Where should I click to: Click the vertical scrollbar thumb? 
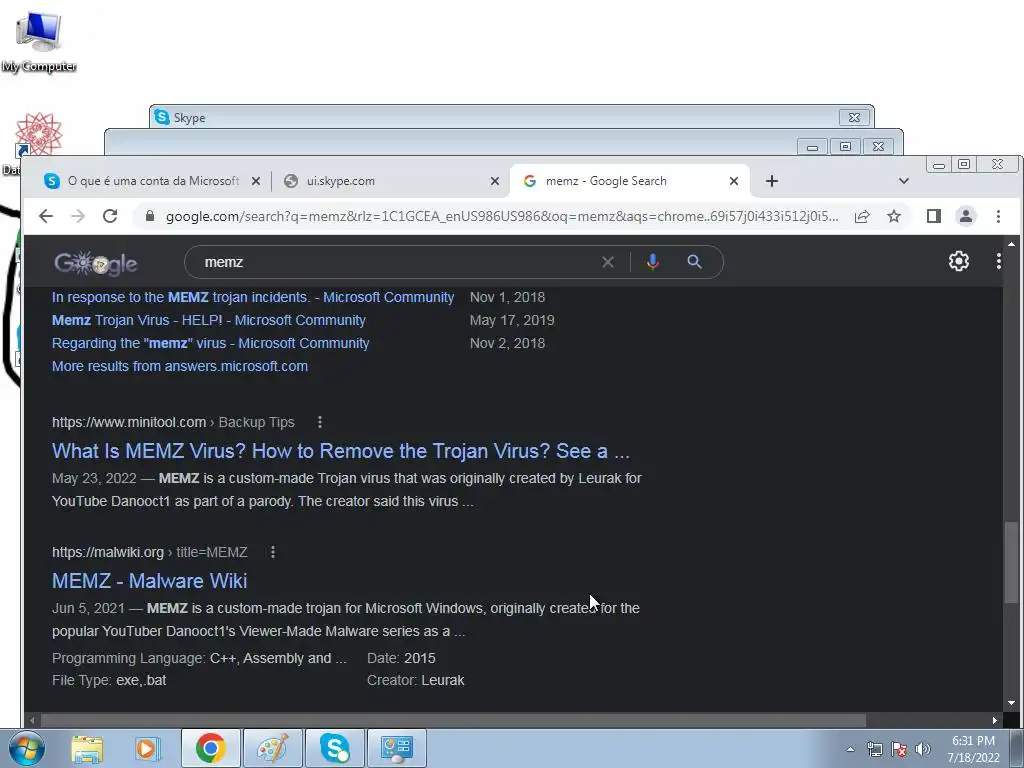[x=1011, y=562]
